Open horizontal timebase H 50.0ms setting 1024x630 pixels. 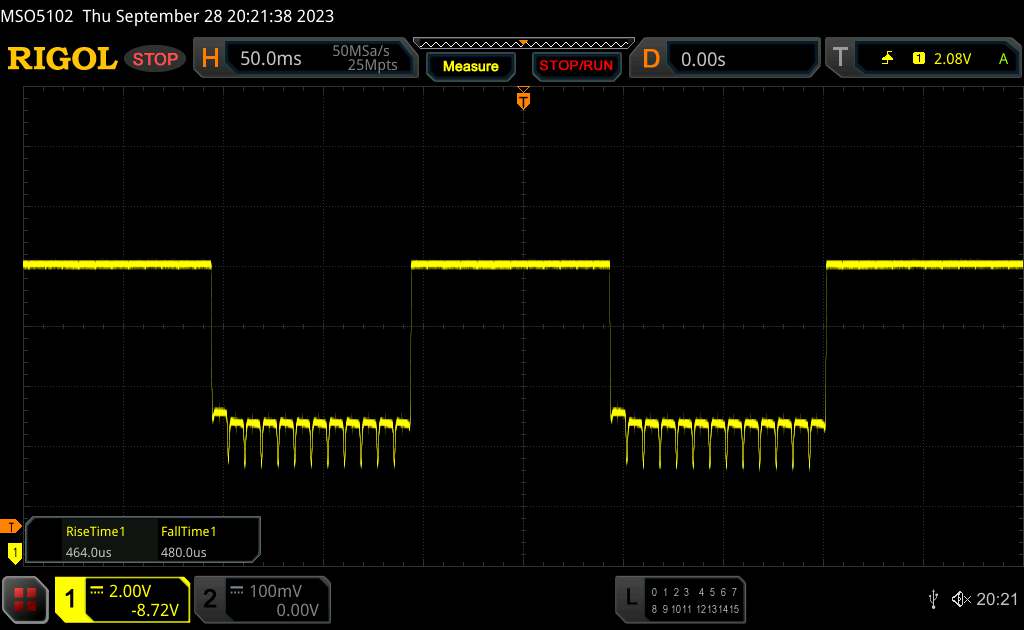coord(305,58)
